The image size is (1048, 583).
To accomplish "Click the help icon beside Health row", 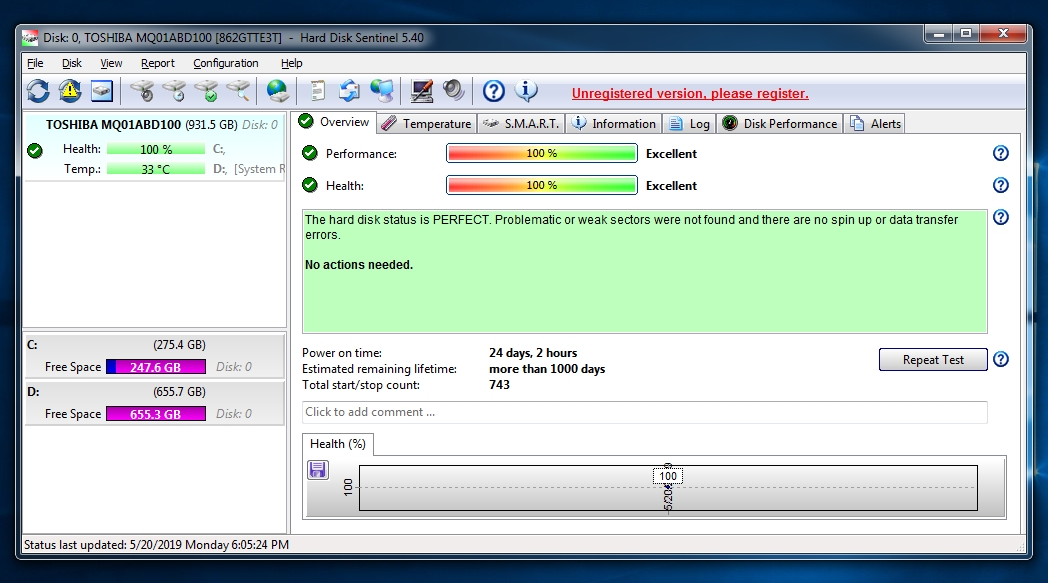I will (1001, 185).
